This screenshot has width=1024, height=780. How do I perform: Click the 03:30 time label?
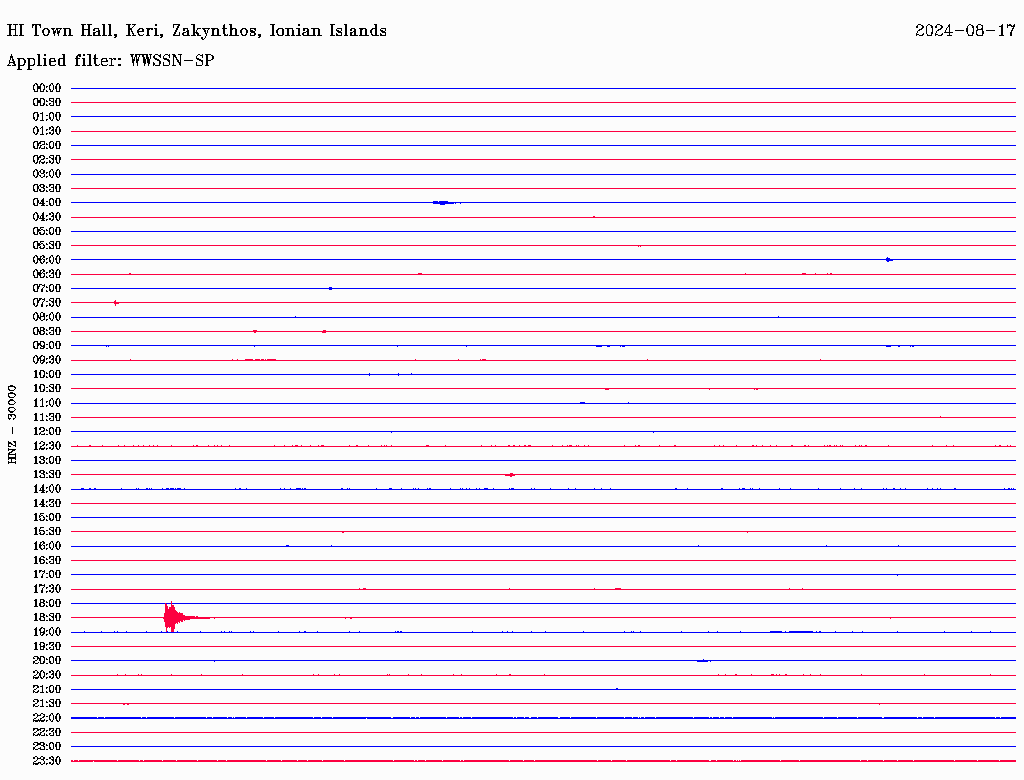(47, 188)
